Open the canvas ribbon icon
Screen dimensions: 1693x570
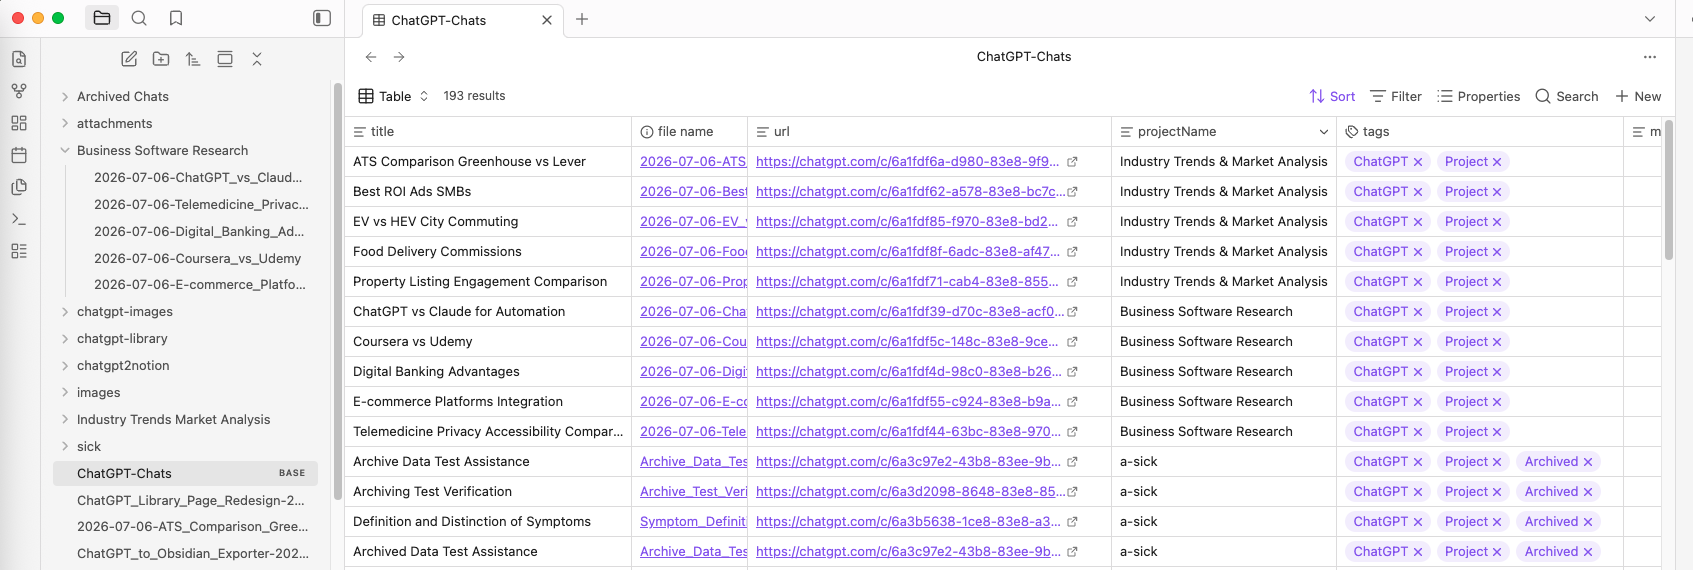(19, 123)
